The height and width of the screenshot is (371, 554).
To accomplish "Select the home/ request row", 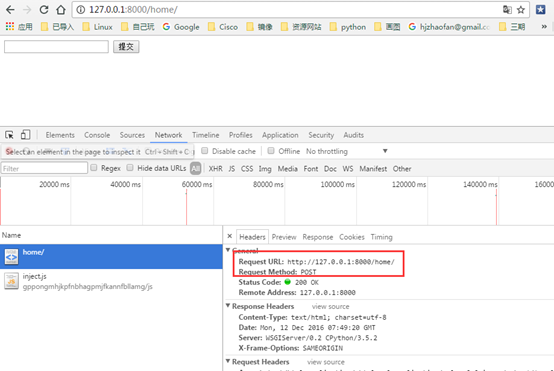I will [x=111, y=257].
